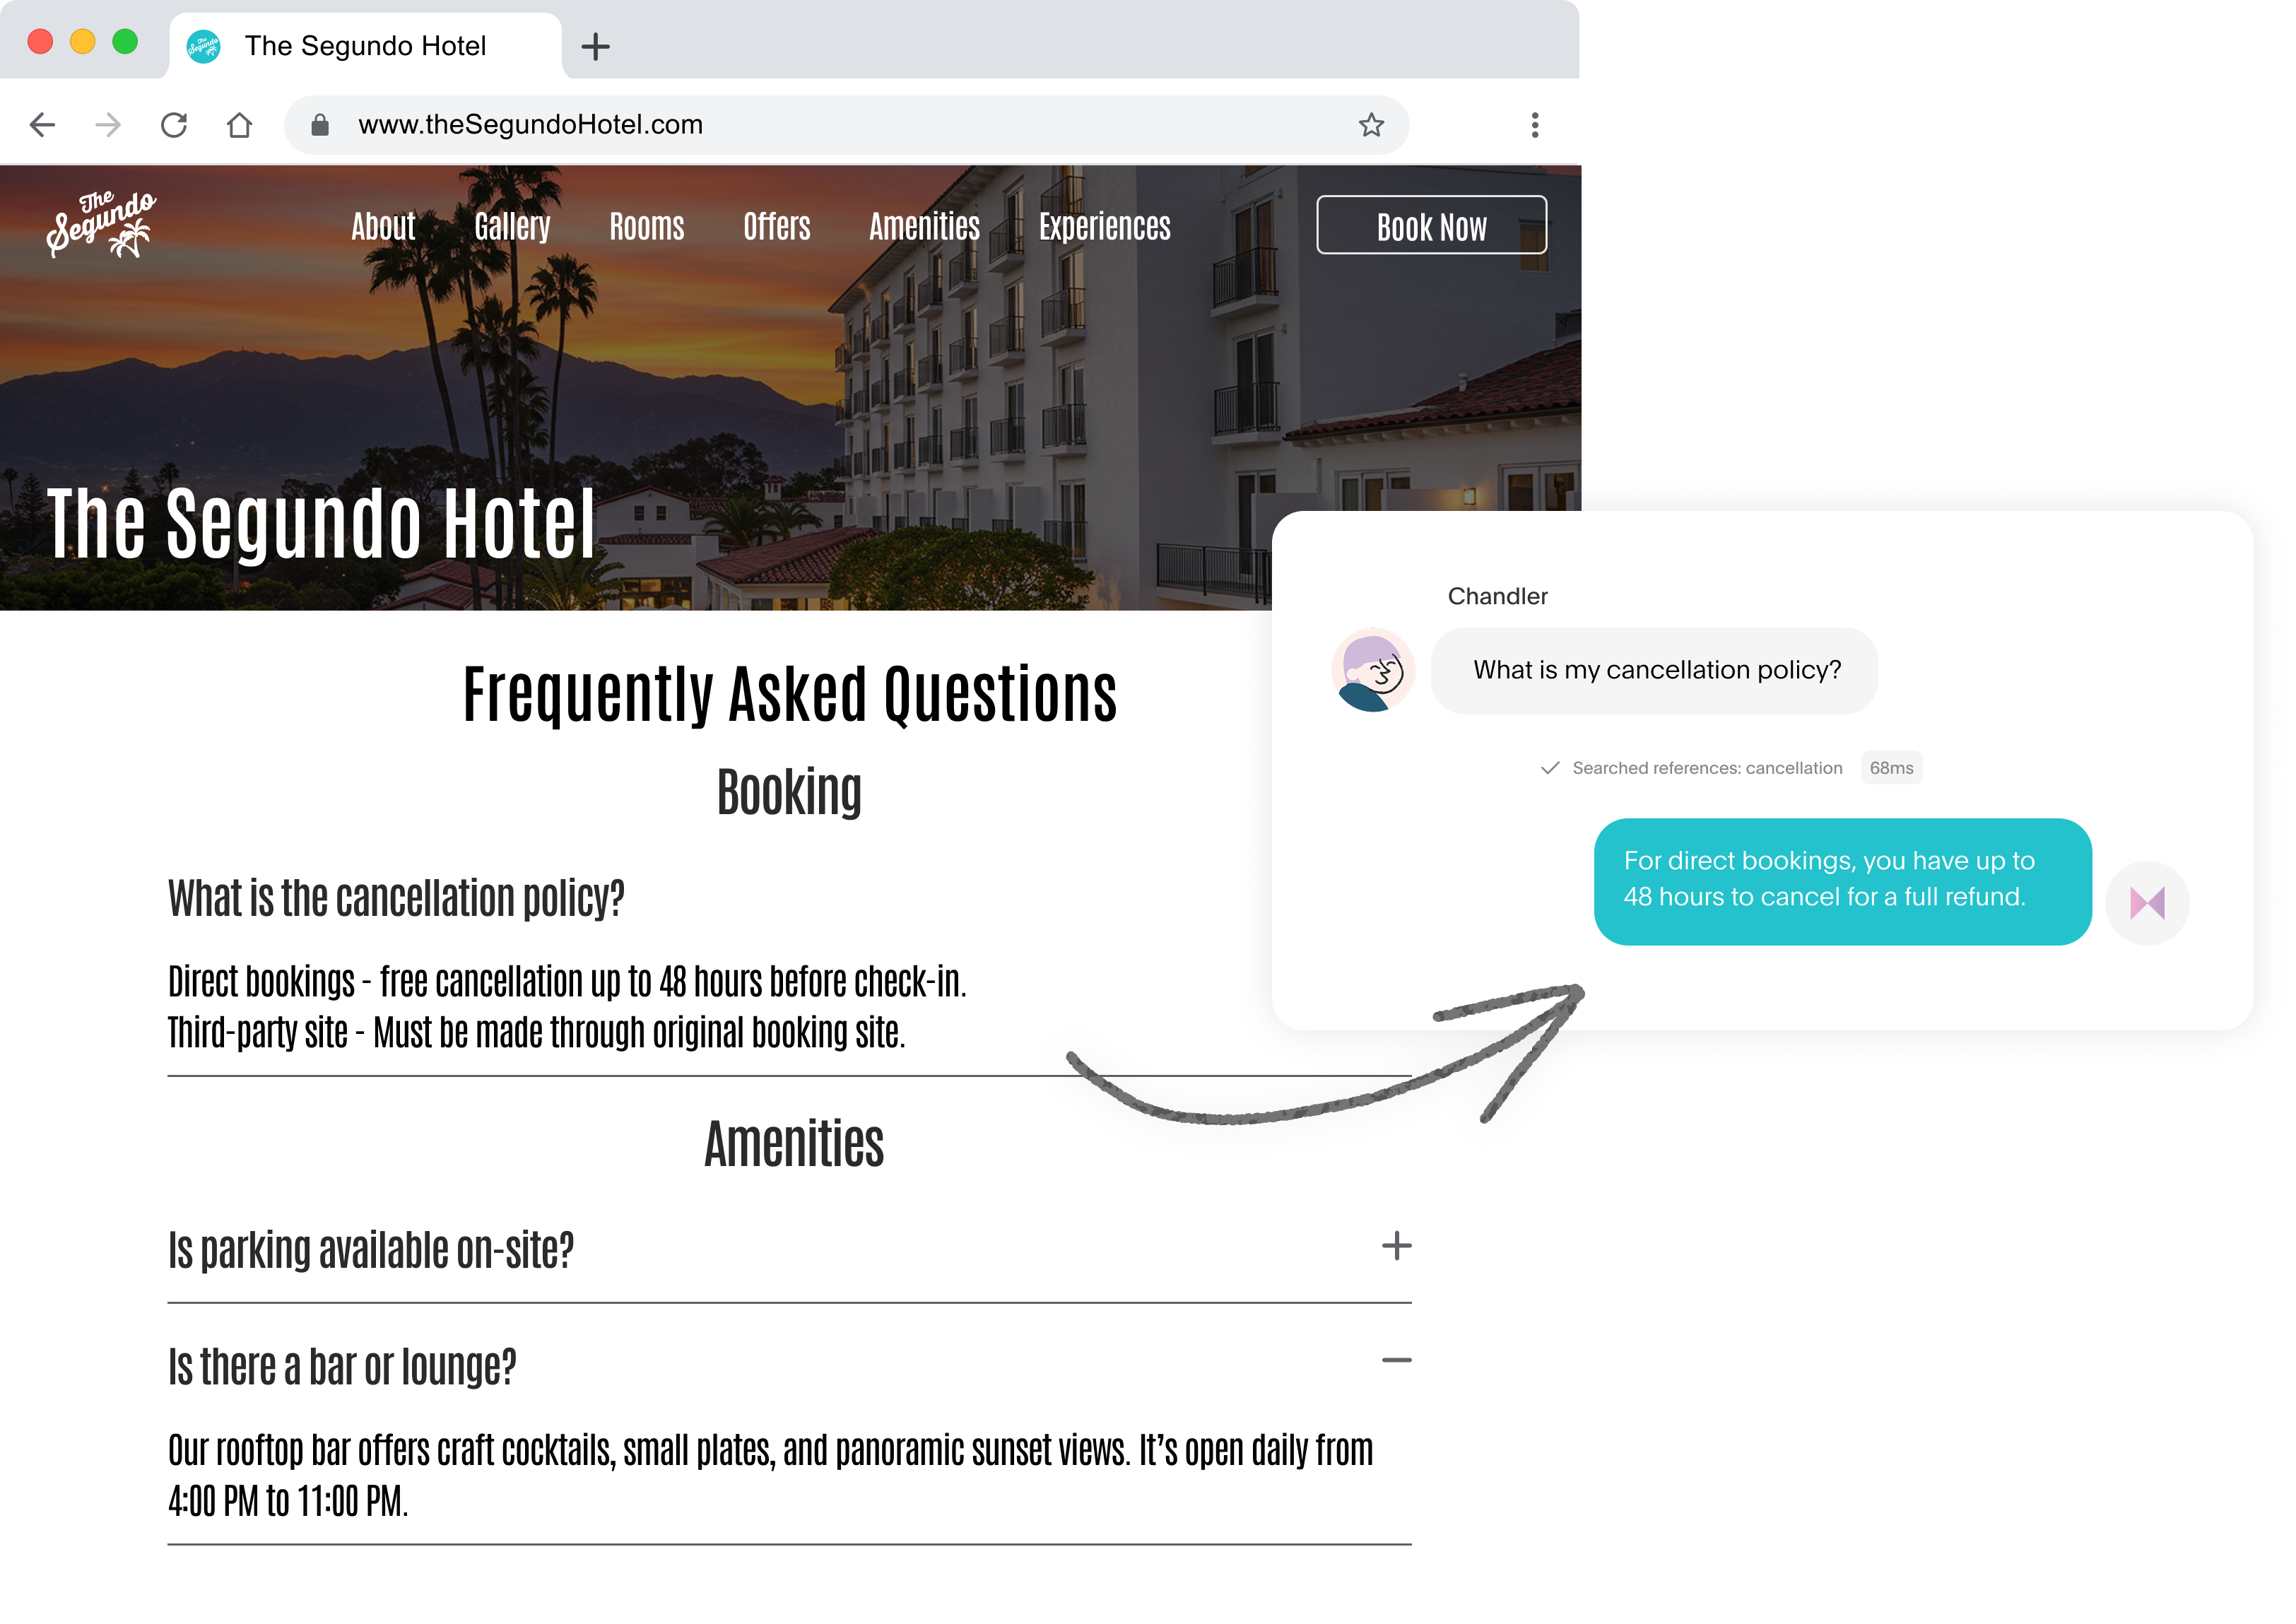The height and width of the screenshot is (1624, 2296).
Task: Click the 68ms latency badge
Action: click(1890, 768)
